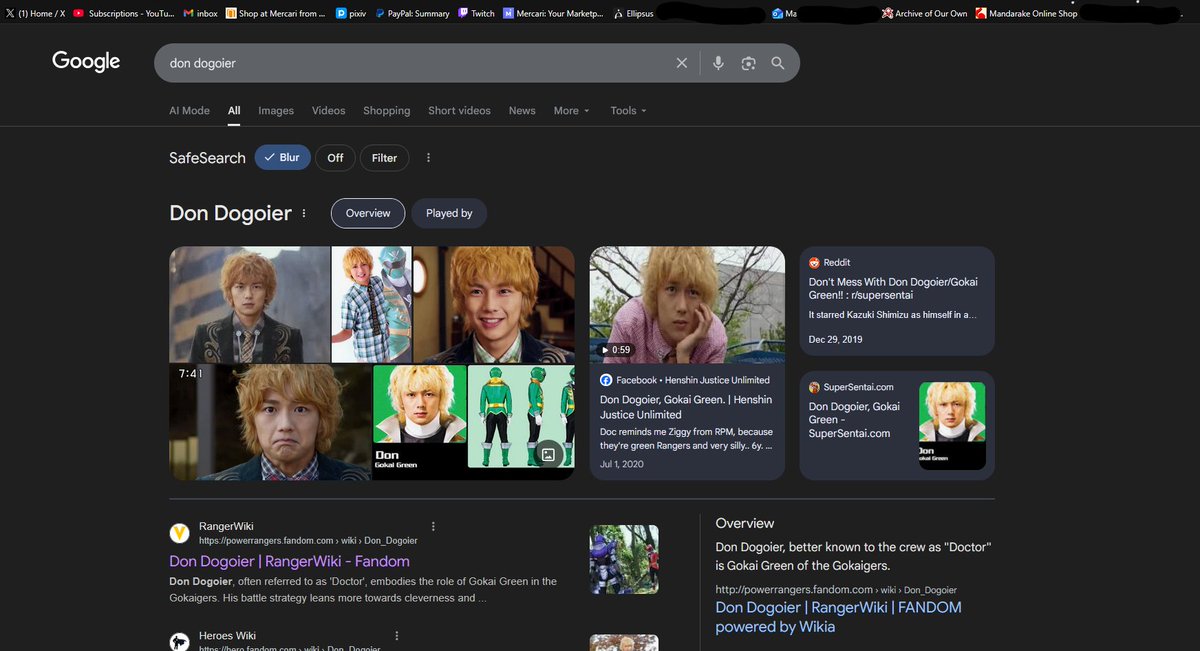Switch to Mandarake Online Shop tab
This screenshot has height=651, width=1200.
pos(1026,14)
